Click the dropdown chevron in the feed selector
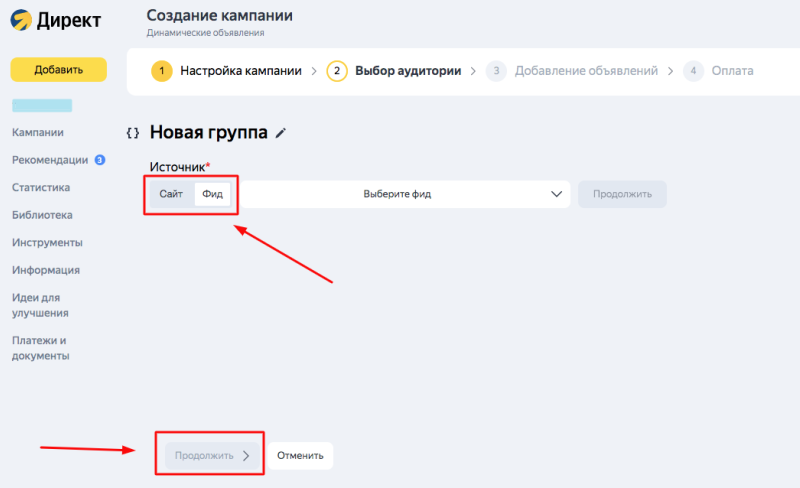The height and width of the screenshot is (488, 800). tap(556, 194)
